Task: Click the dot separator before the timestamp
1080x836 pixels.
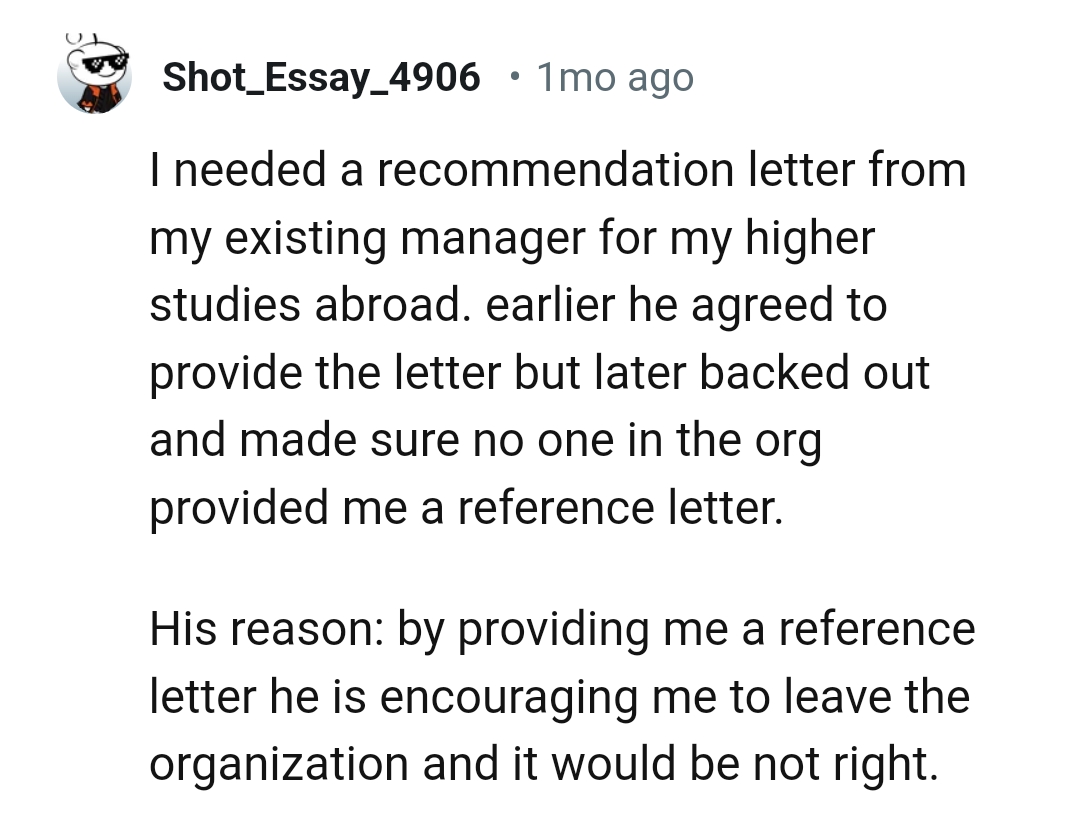Action: click(x=512, y=76)
